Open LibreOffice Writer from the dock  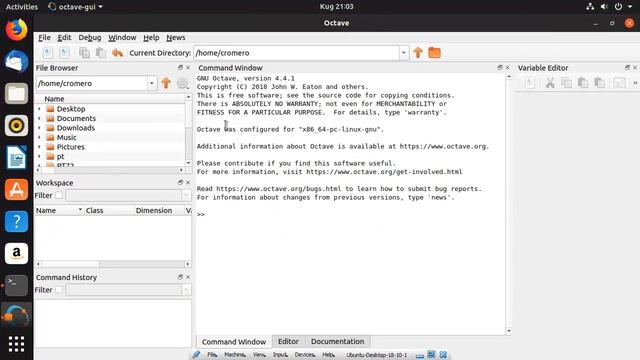16,158
